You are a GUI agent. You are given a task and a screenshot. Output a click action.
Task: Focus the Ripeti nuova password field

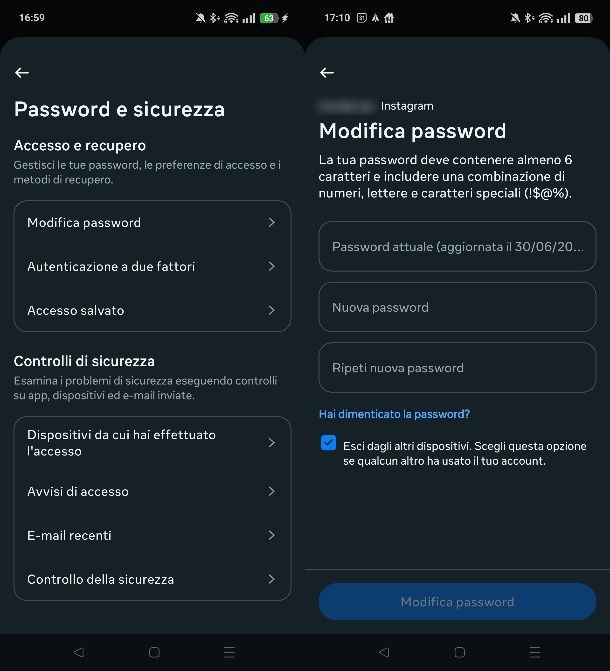pyautogui.click(x=457, y=368)
